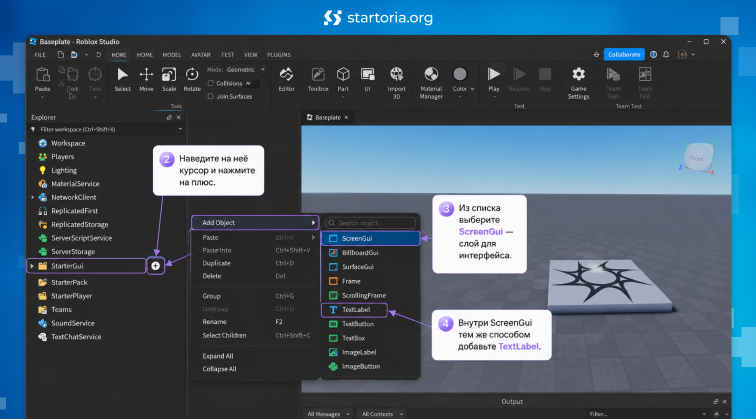756x419 pixels.
Task: Expand the StarterGui tree node
Action: [x=32, y=266]
